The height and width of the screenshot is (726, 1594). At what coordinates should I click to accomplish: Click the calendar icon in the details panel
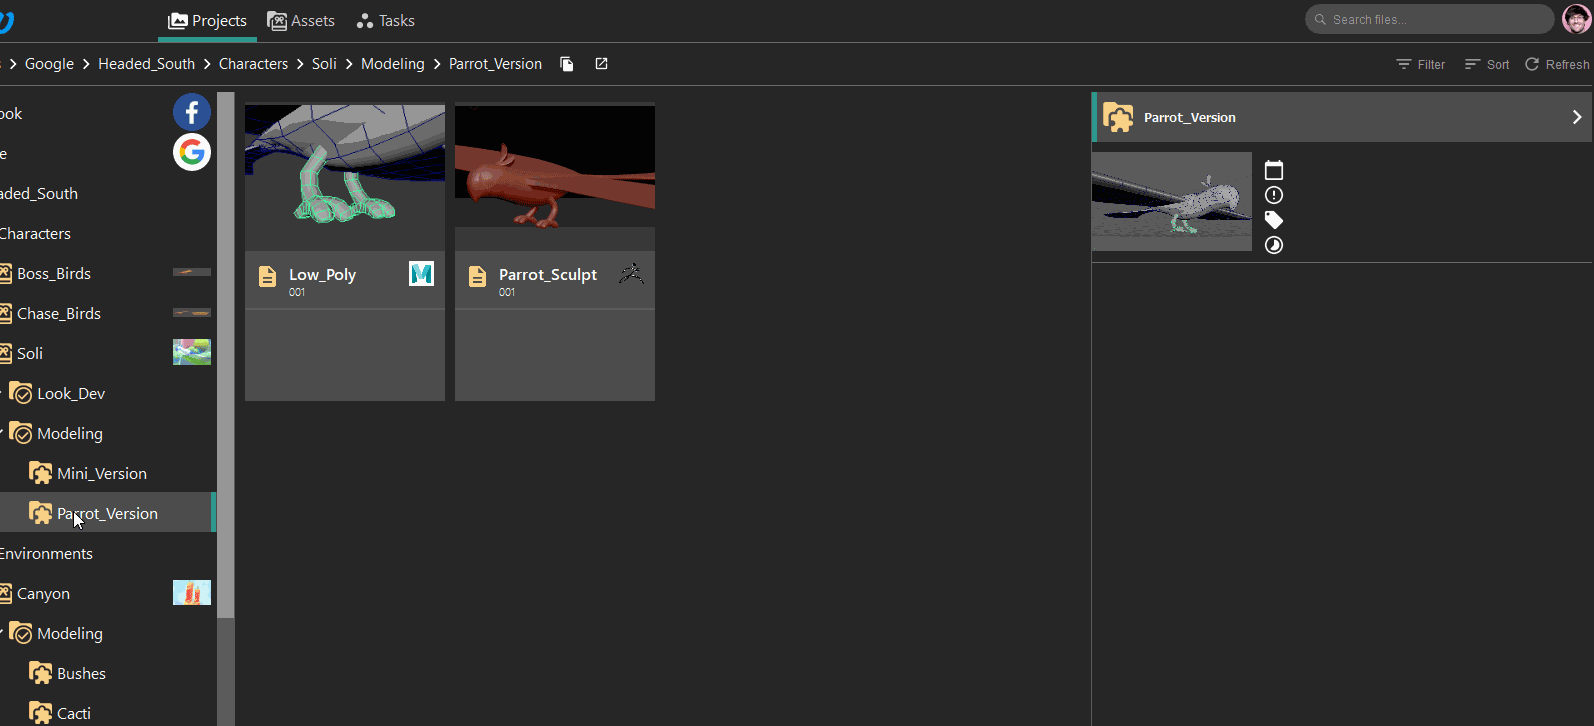[1274, 170]
